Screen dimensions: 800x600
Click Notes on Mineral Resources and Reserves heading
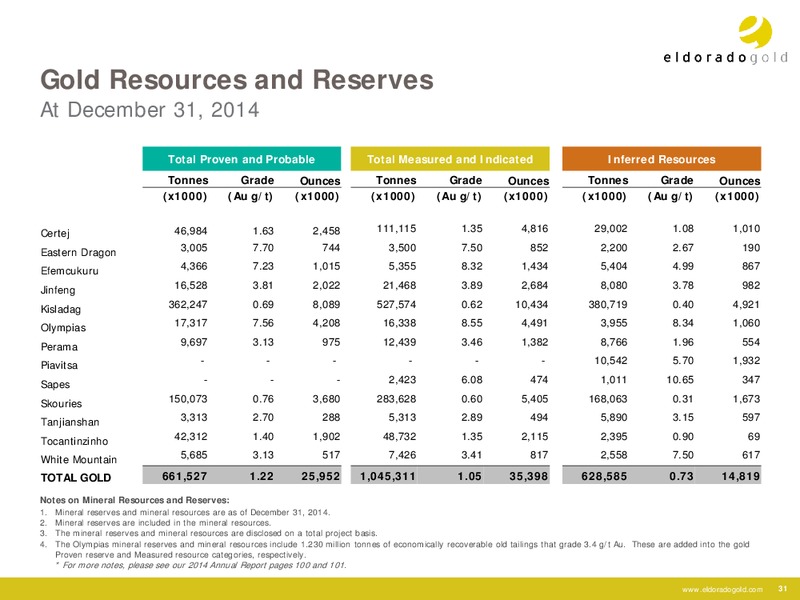135,501
